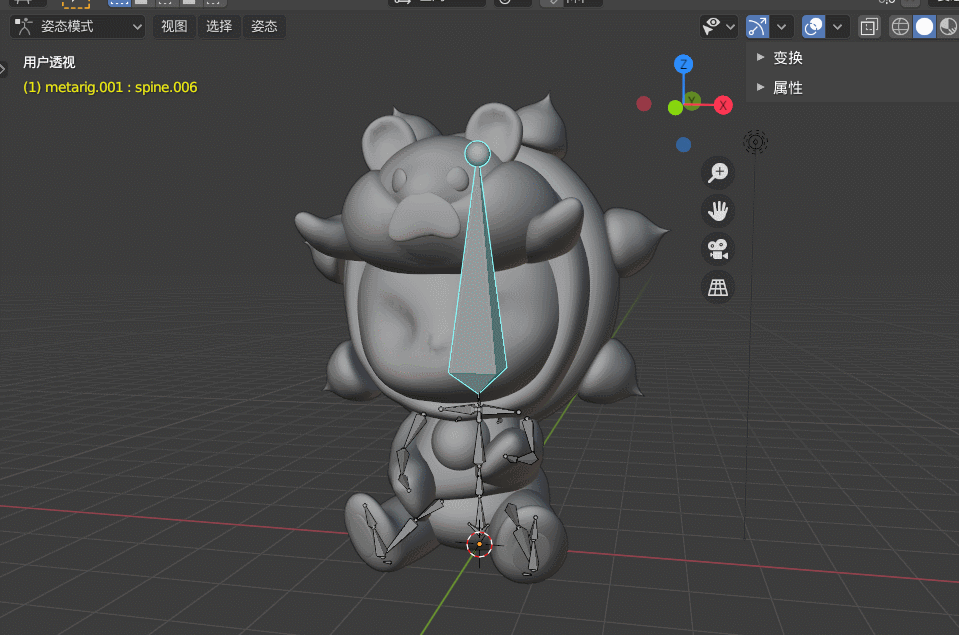Toggle perspective/orthographic grid icon
959x635 pixels.
[717, 288]
